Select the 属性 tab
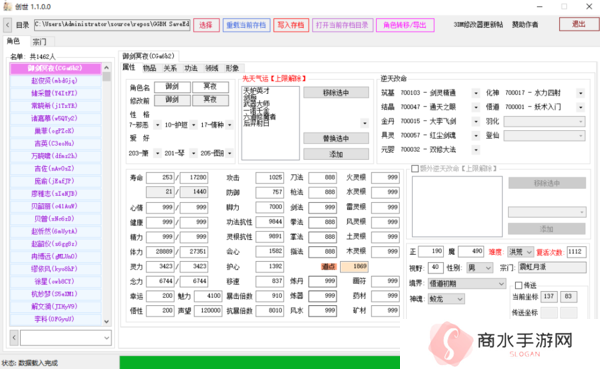This screenshot has height=369, width=600. [129, 67]
